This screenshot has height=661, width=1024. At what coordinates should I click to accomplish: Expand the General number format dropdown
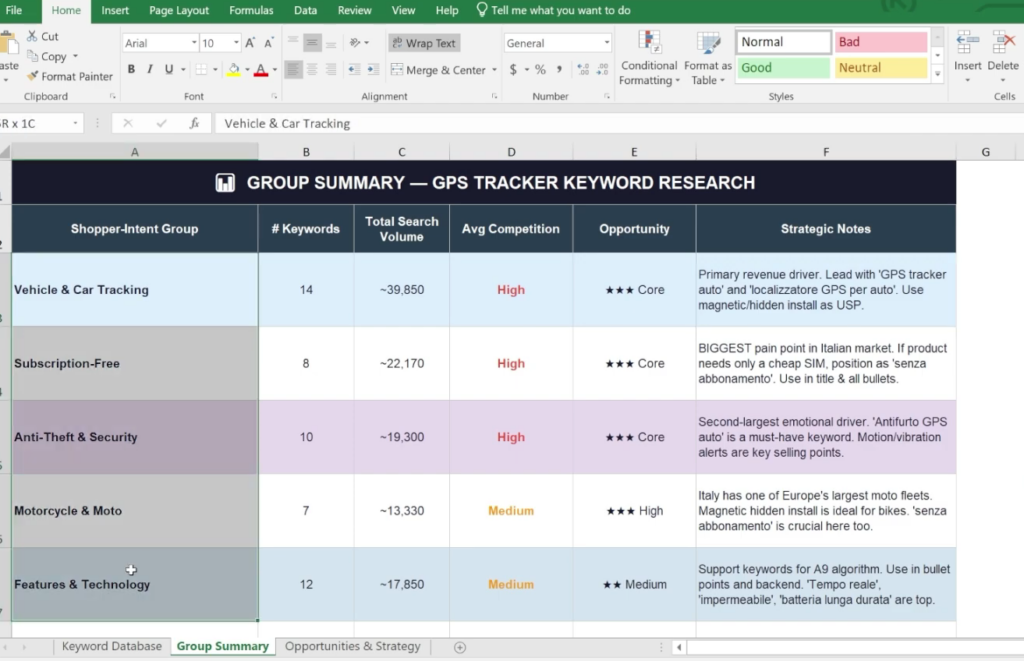(x=607, y=43)
